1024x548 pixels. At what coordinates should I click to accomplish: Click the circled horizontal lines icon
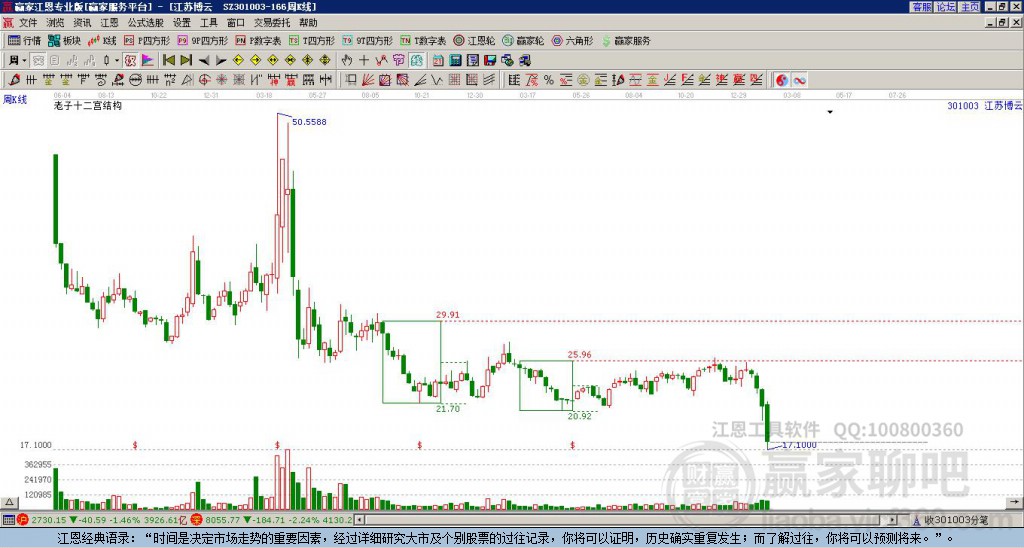click(135, 80)
